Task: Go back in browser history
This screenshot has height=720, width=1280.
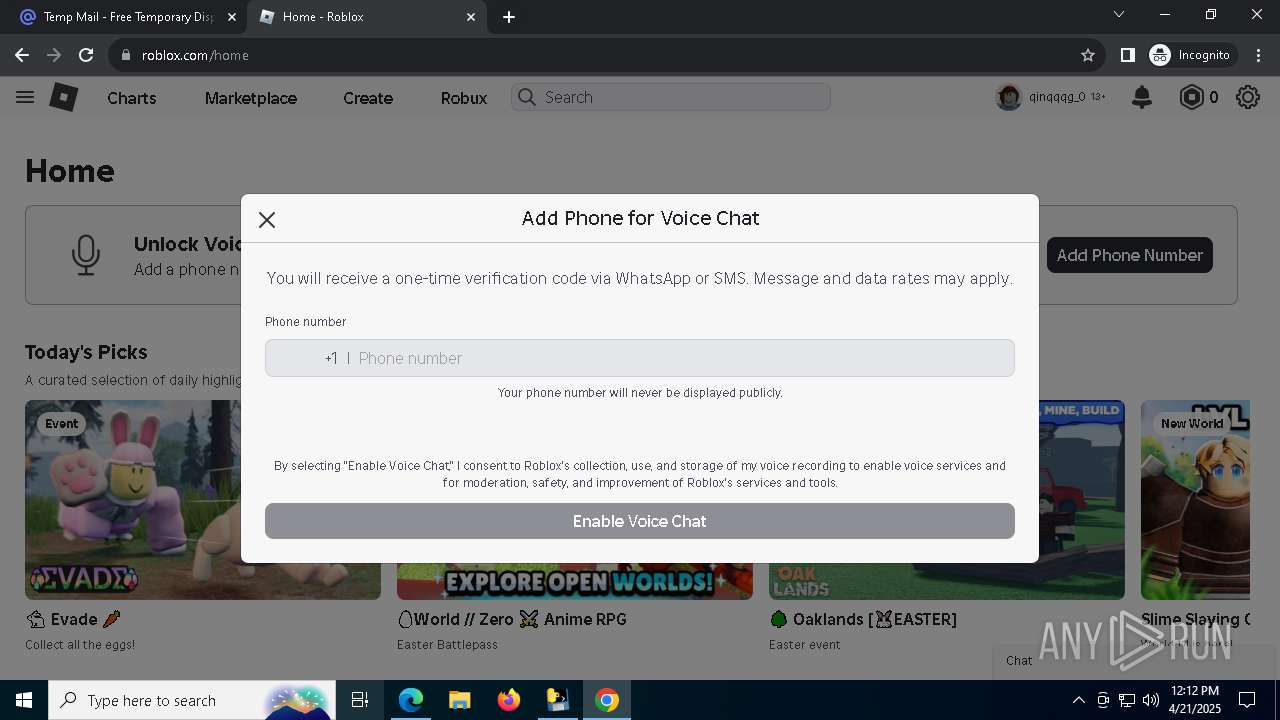Action: click(x=22, y=55)
